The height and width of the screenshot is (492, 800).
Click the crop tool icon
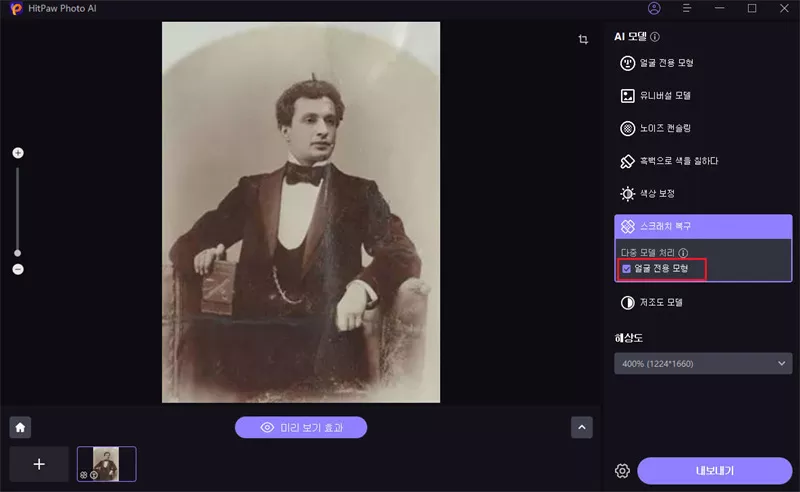583,40
